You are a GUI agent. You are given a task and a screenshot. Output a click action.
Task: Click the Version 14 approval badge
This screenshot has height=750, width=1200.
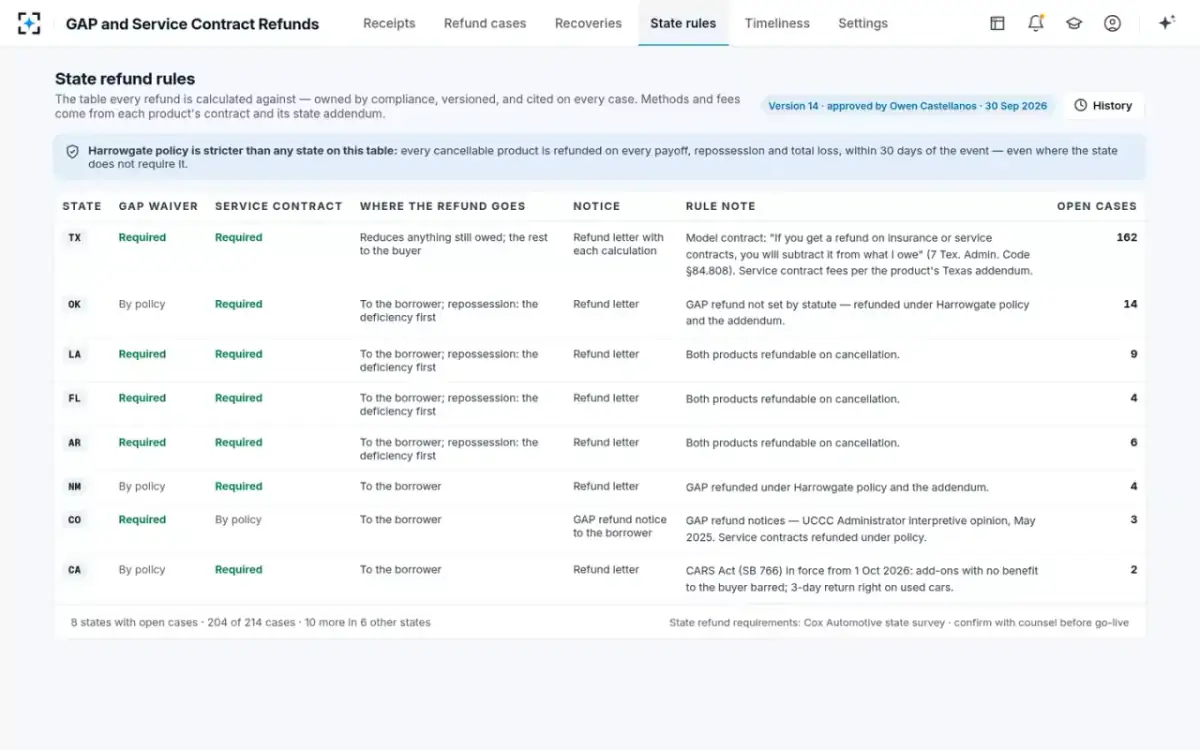(907, 106)
